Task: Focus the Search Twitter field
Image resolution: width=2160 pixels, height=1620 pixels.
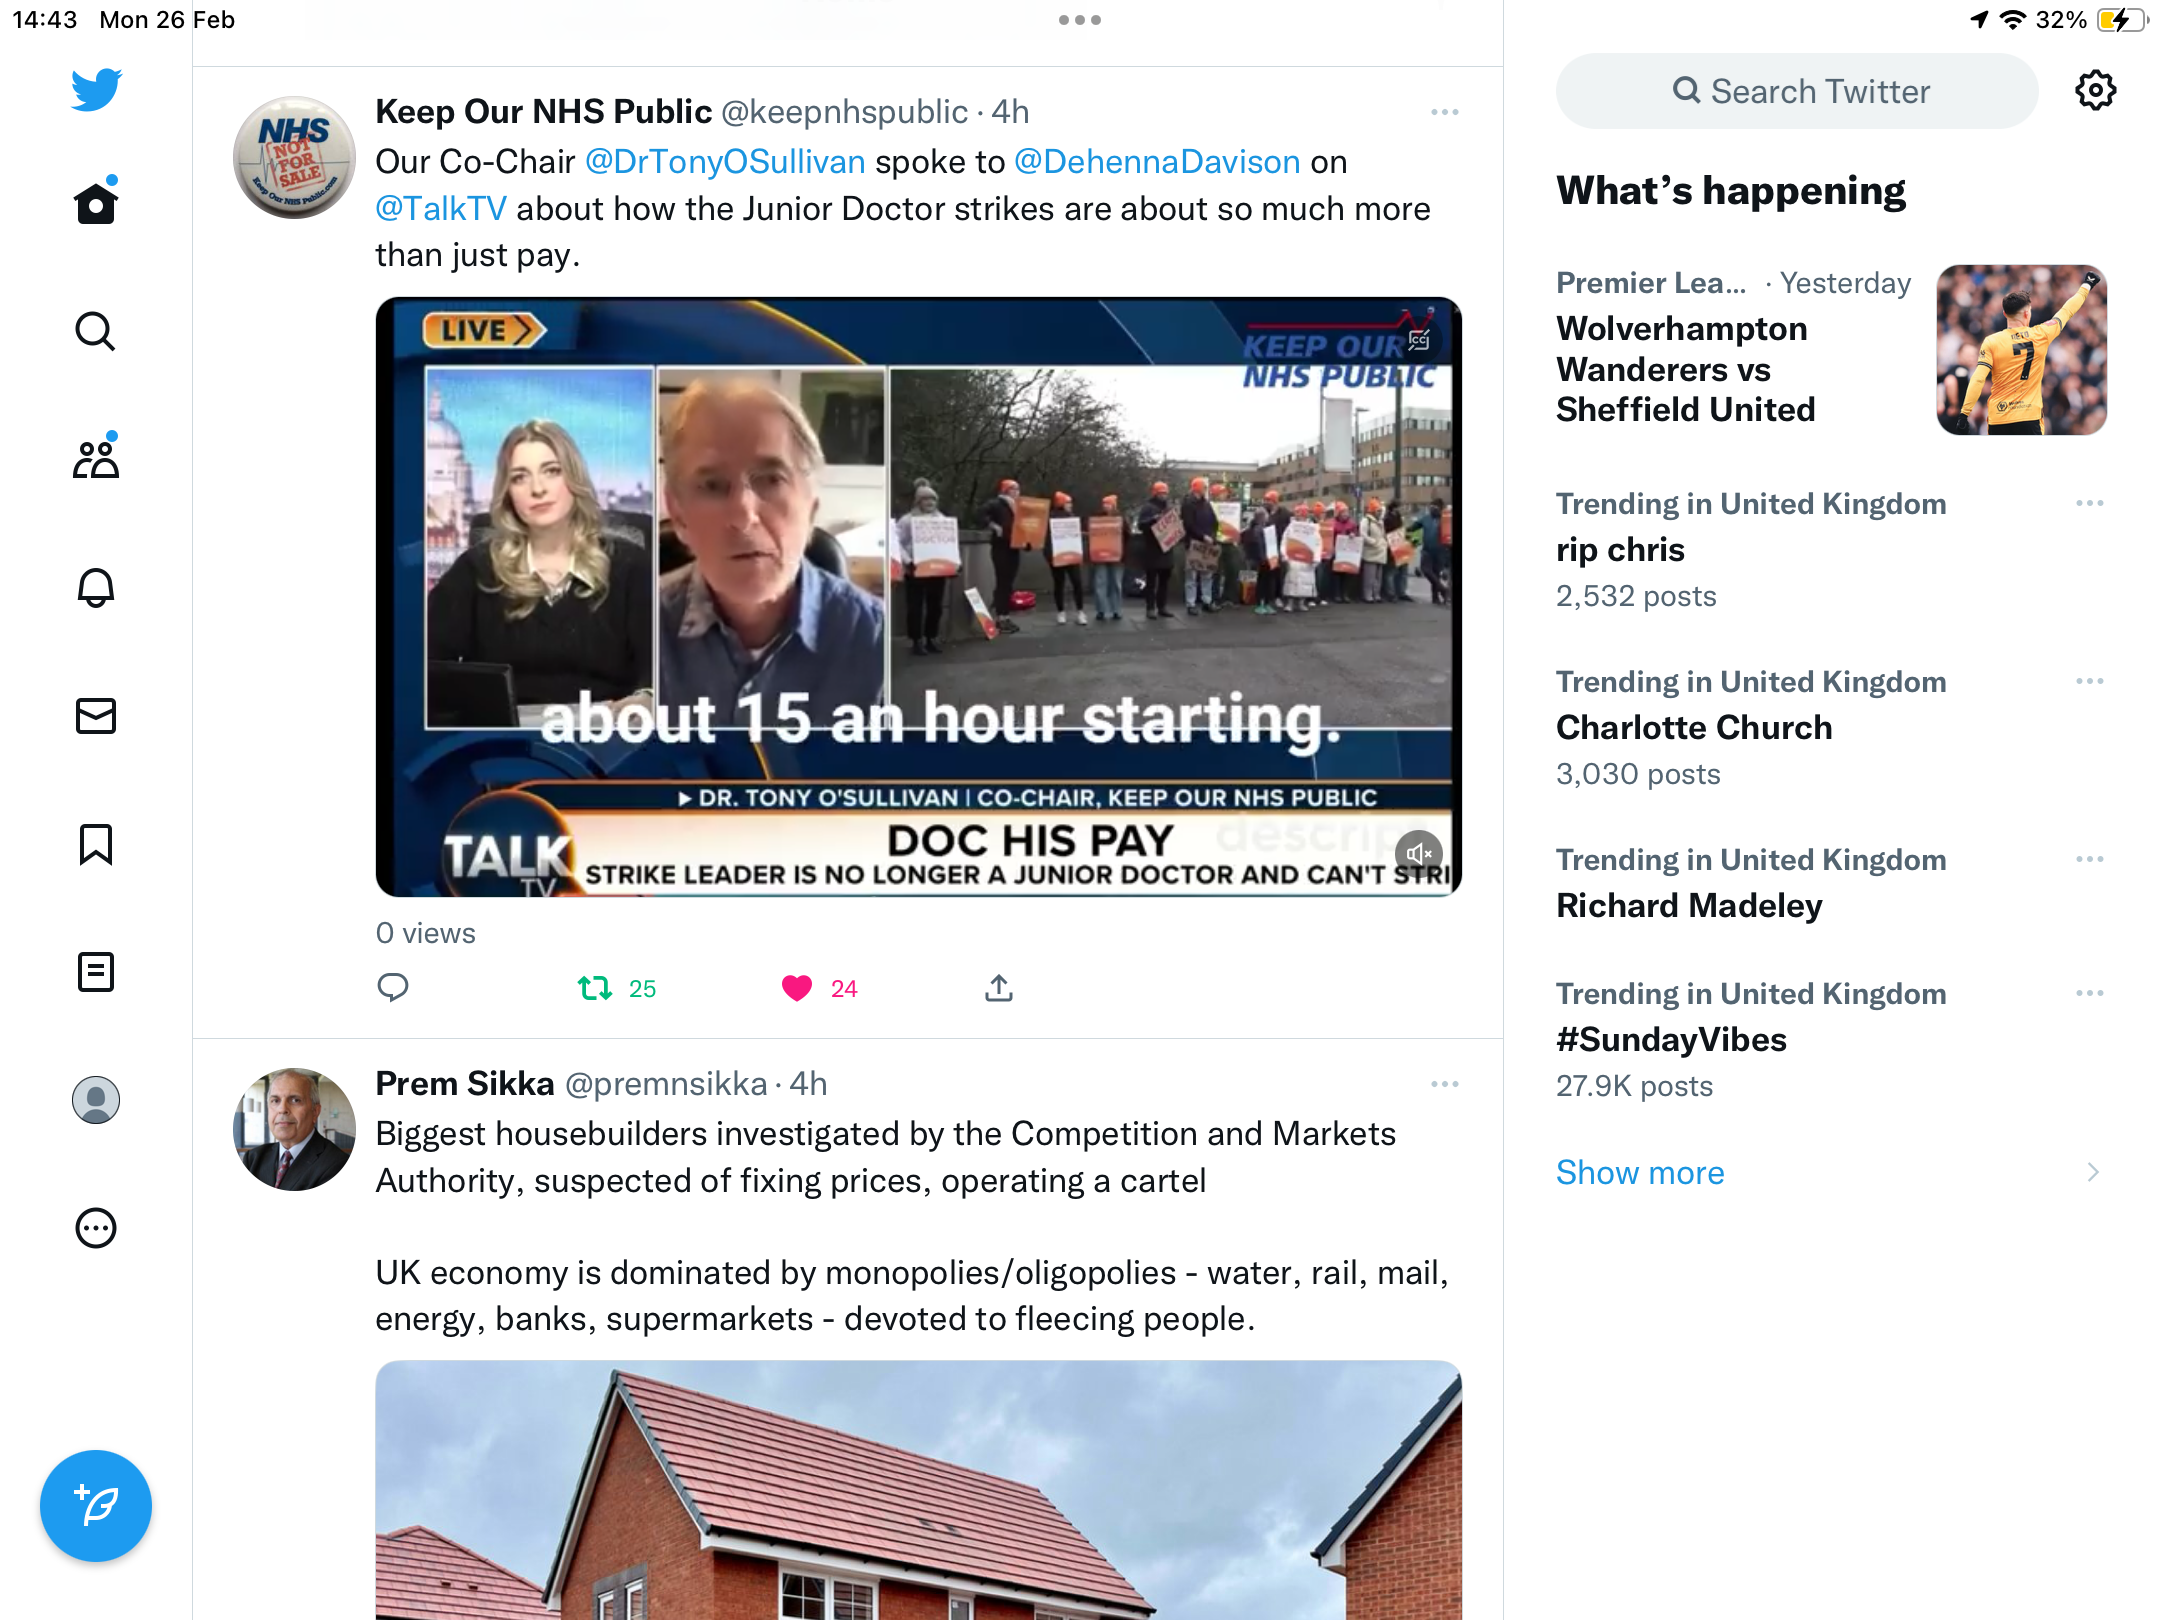Action: [x=1797, y=91]
